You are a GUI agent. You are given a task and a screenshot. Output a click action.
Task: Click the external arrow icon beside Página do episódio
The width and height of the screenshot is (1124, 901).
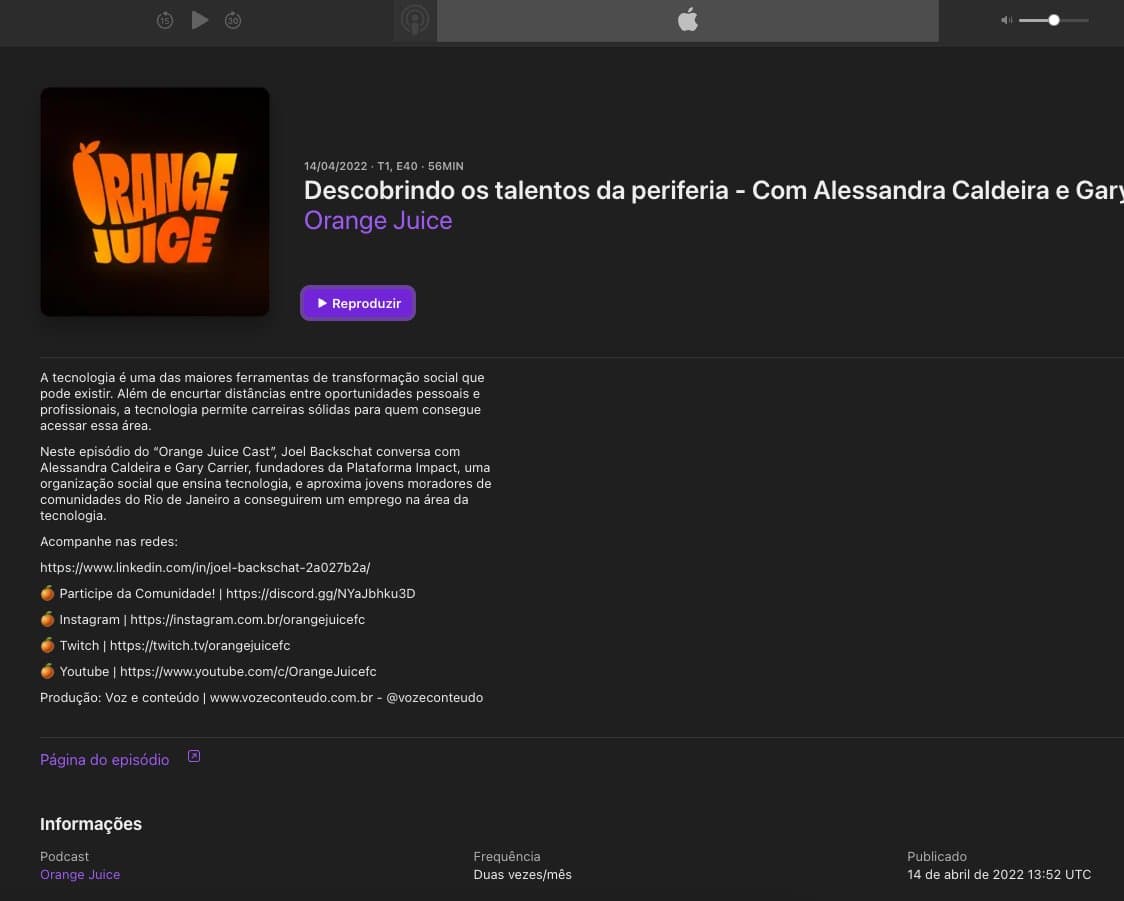point(194,757)
